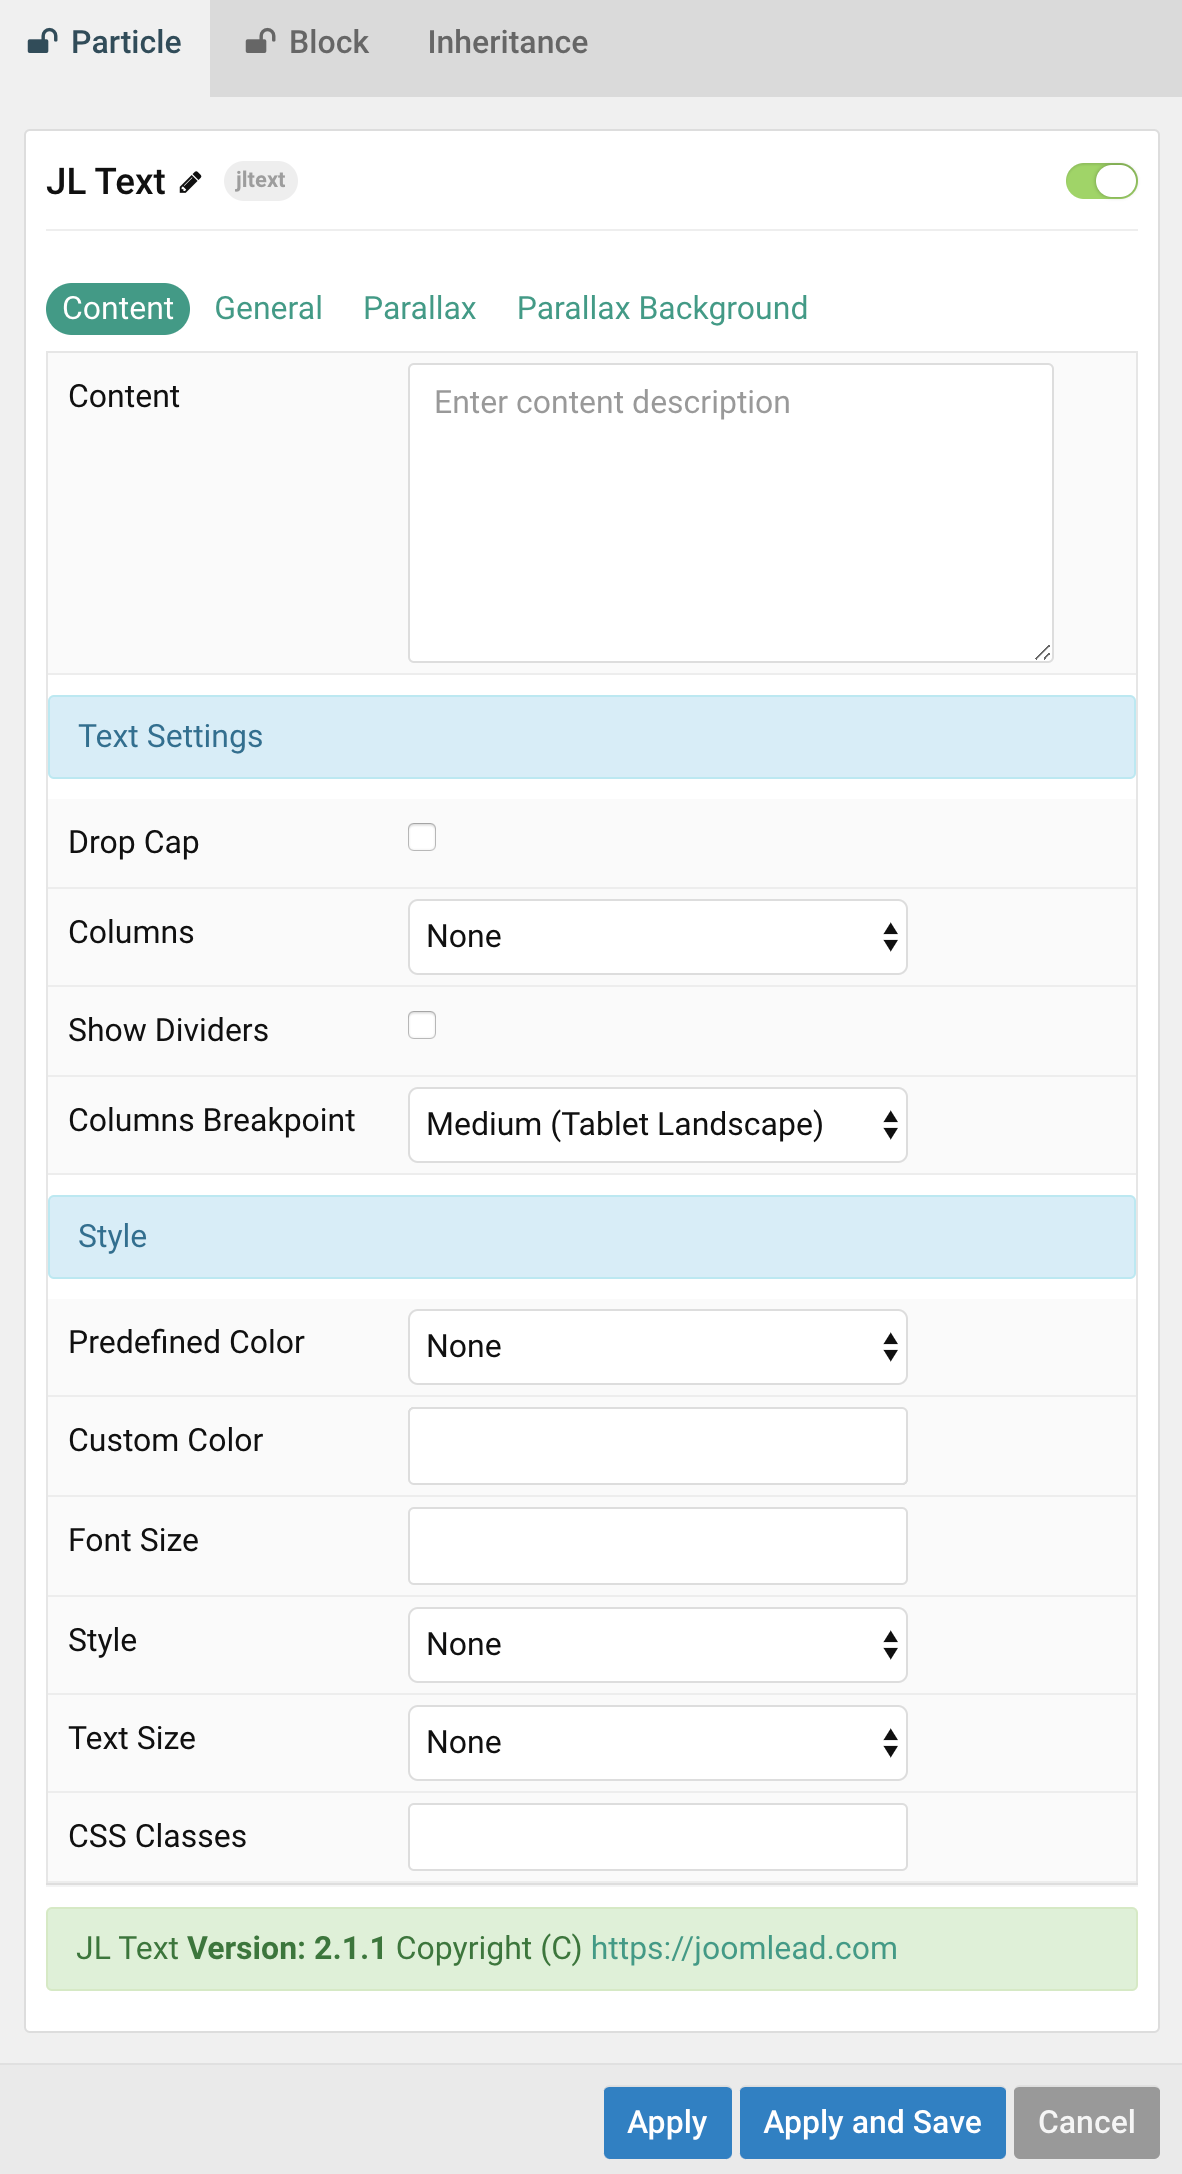Click the unlock icon on Particle tab
The image size is (1182, 2174).
43,42
